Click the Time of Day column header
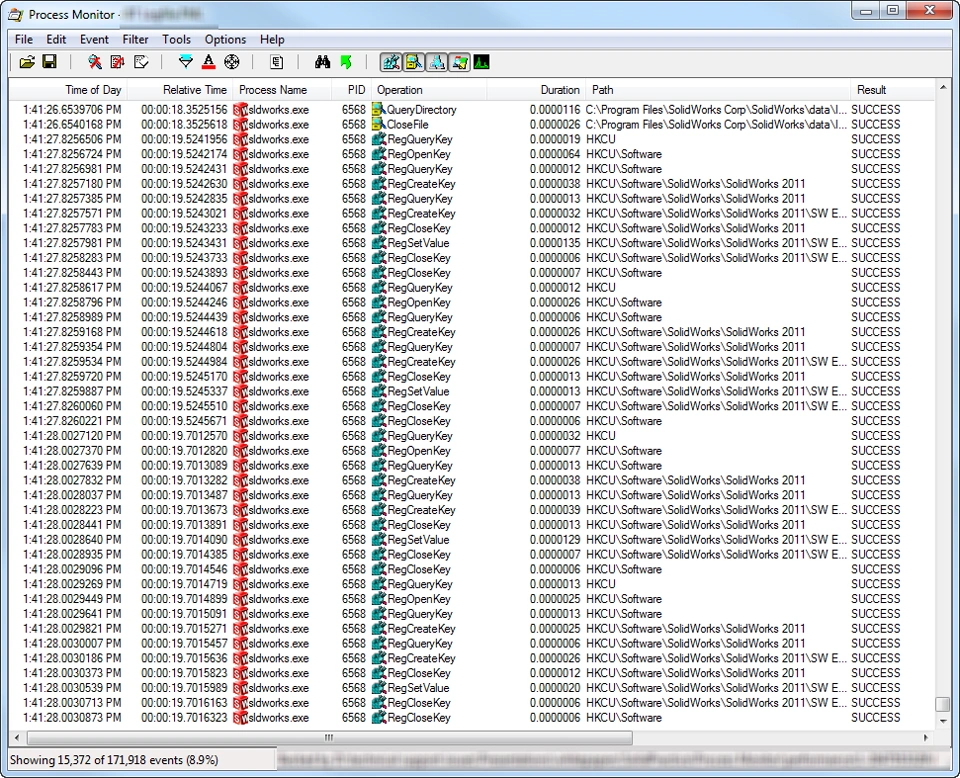The image size is (960, 778). coord(67,90)
